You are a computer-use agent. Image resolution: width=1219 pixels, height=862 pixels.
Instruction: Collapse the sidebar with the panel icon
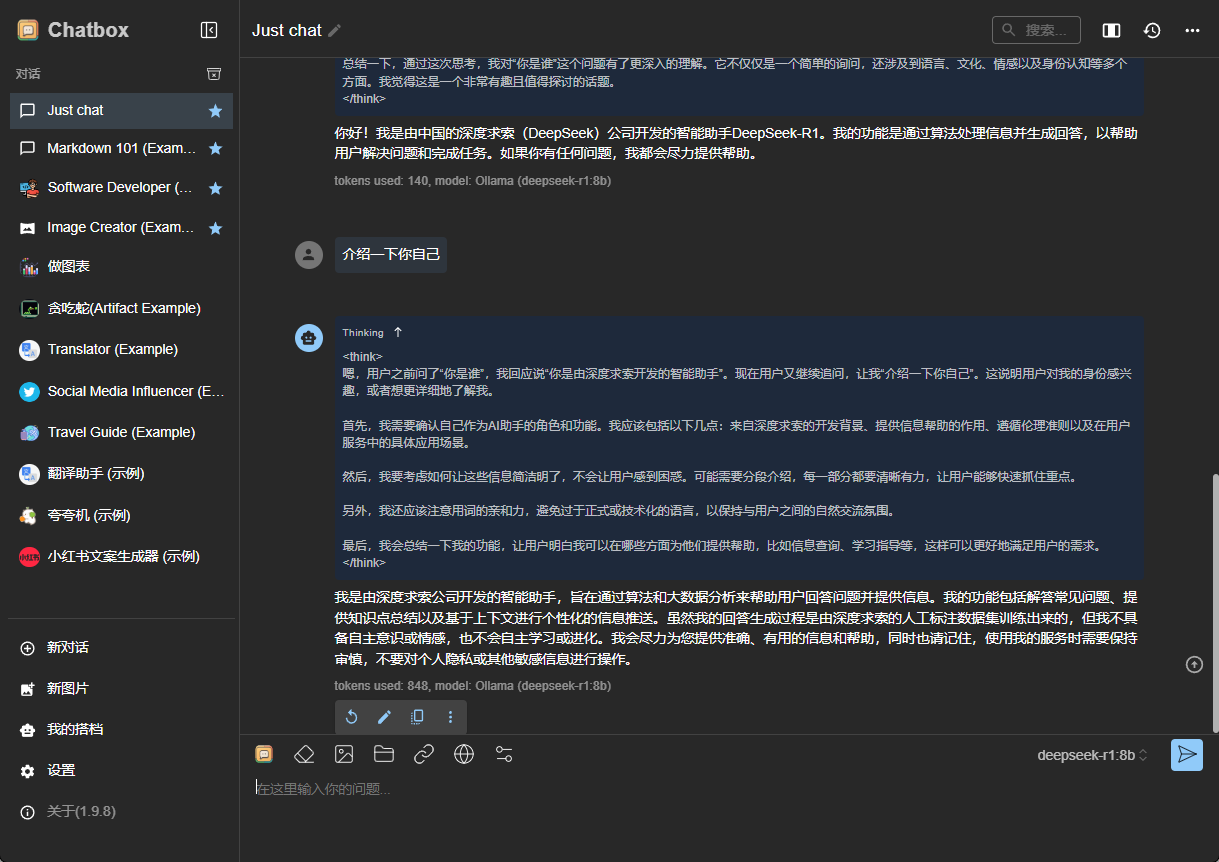(209, 30)
